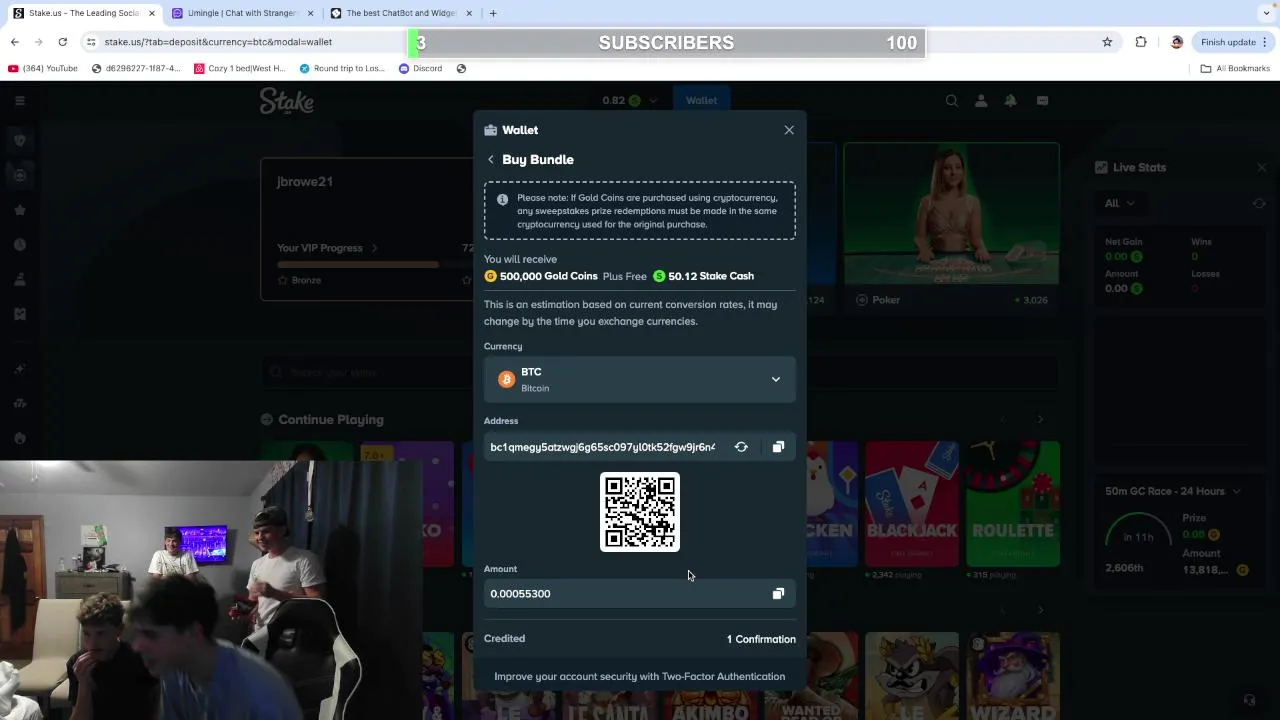This screenshot has width=1280, height=720.
Task: Click the Stake logo
Action: pos(287,100)
